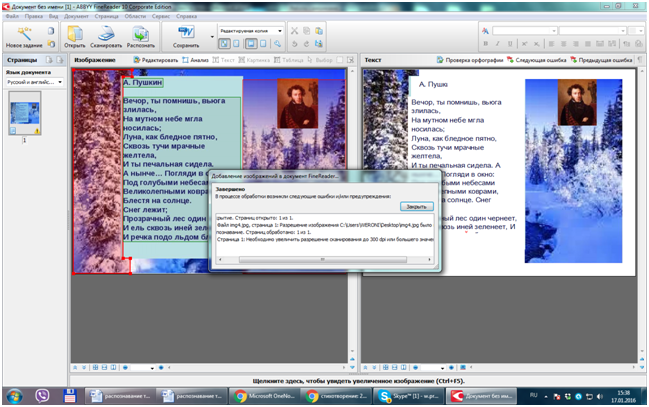The width and height of the screenshot is (649, 407).
Task: Click the paste clipboard icon in toolbar
Action: click(319, 31)
